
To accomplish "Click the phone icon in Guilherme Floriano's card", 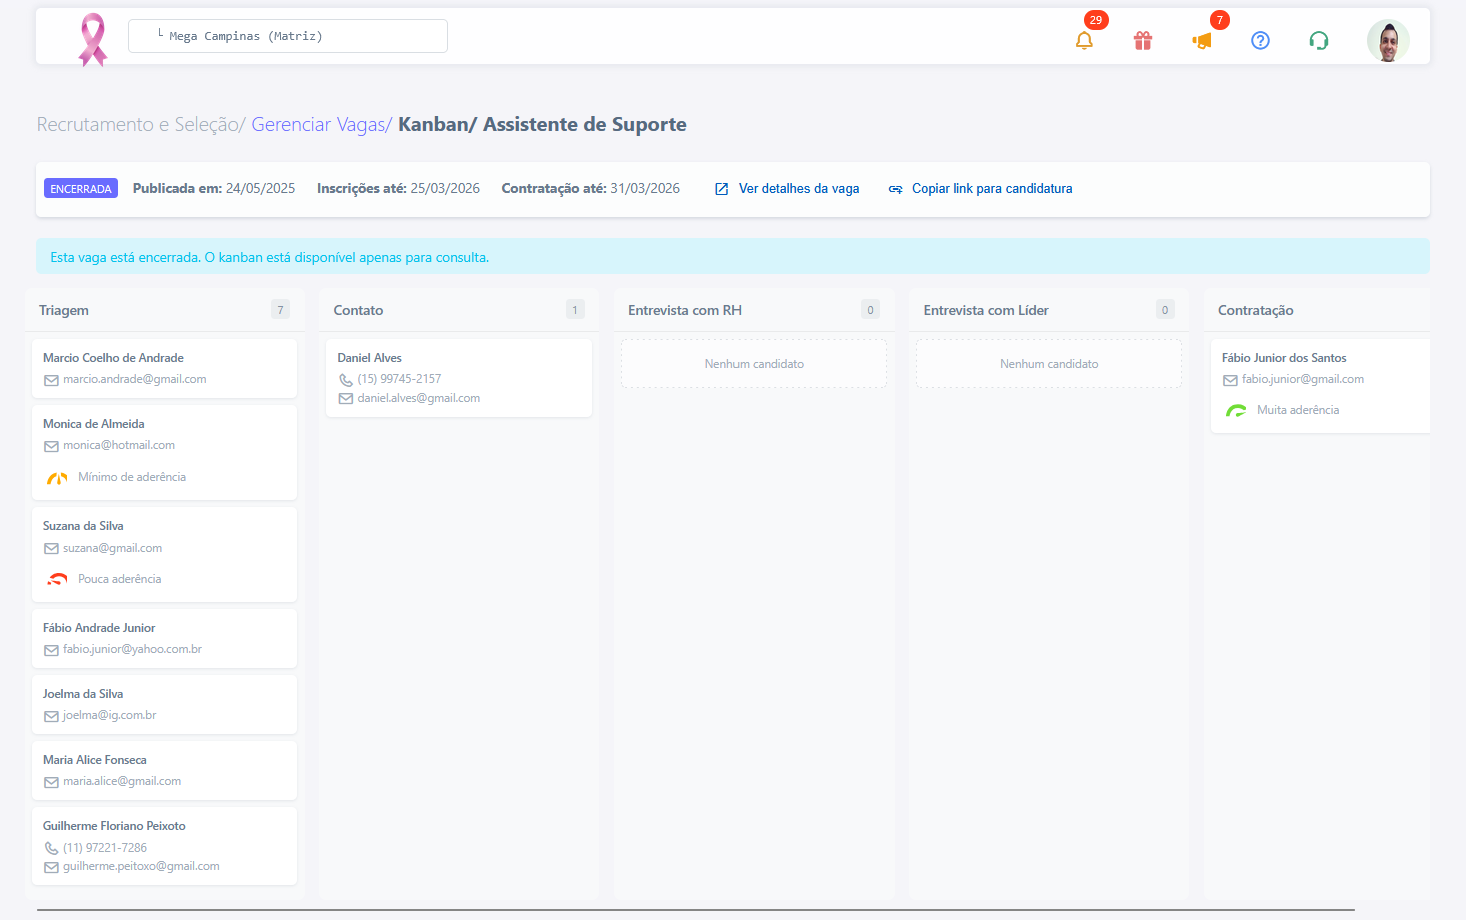I will point(51,848).
